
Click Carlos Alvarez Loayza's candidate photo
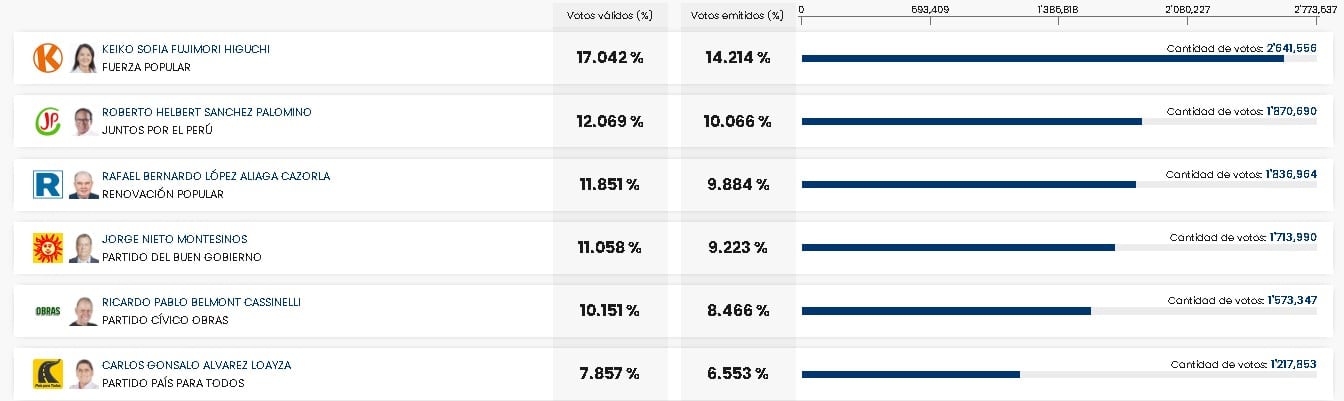pos(83,374)
